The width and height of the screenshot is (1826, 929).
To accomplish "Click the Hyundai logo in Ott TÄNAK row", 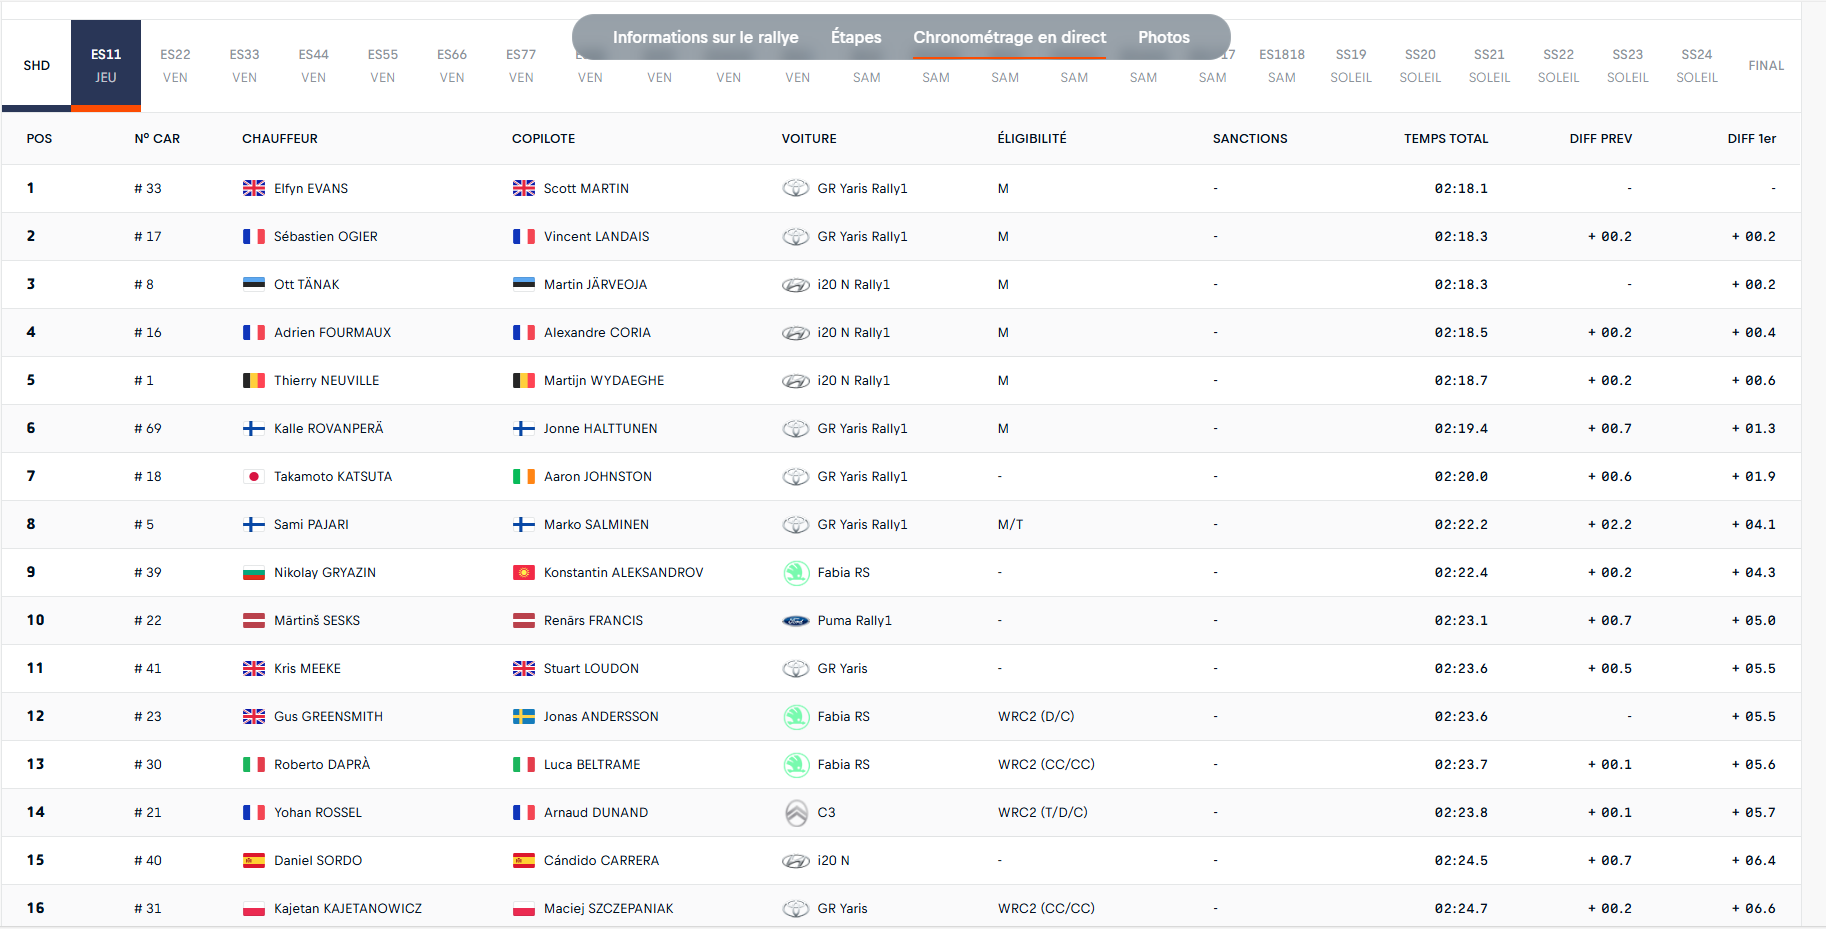I will pos(796,285).
